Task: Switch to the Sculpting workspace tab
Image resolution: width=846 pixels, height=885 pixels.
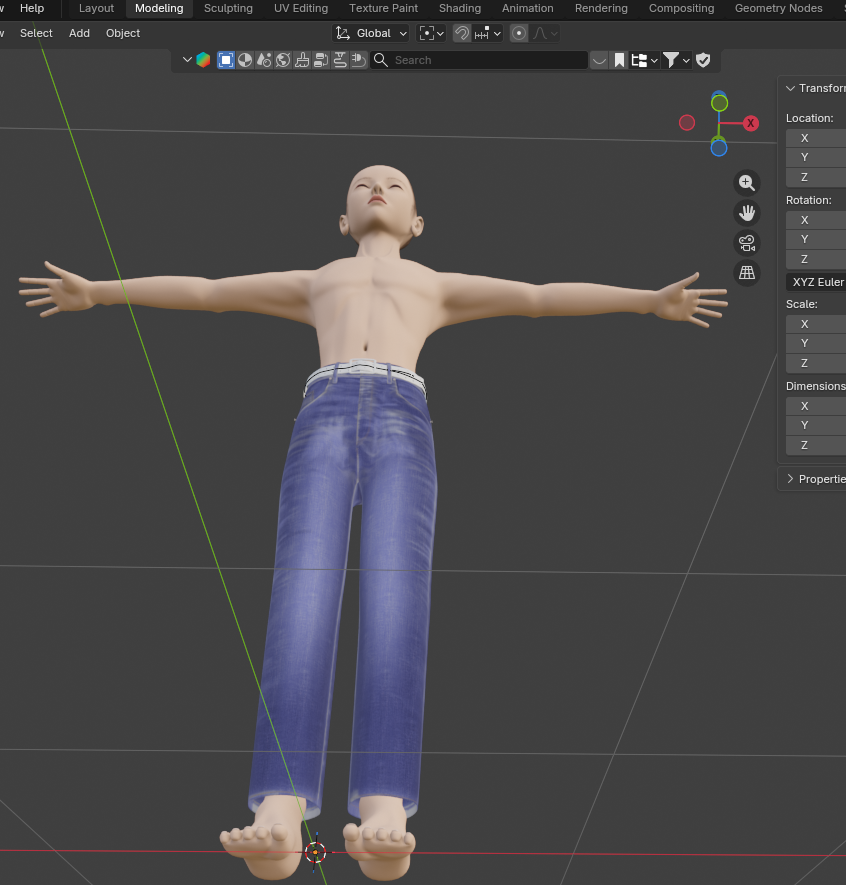Action: click(x=228, y=8)
